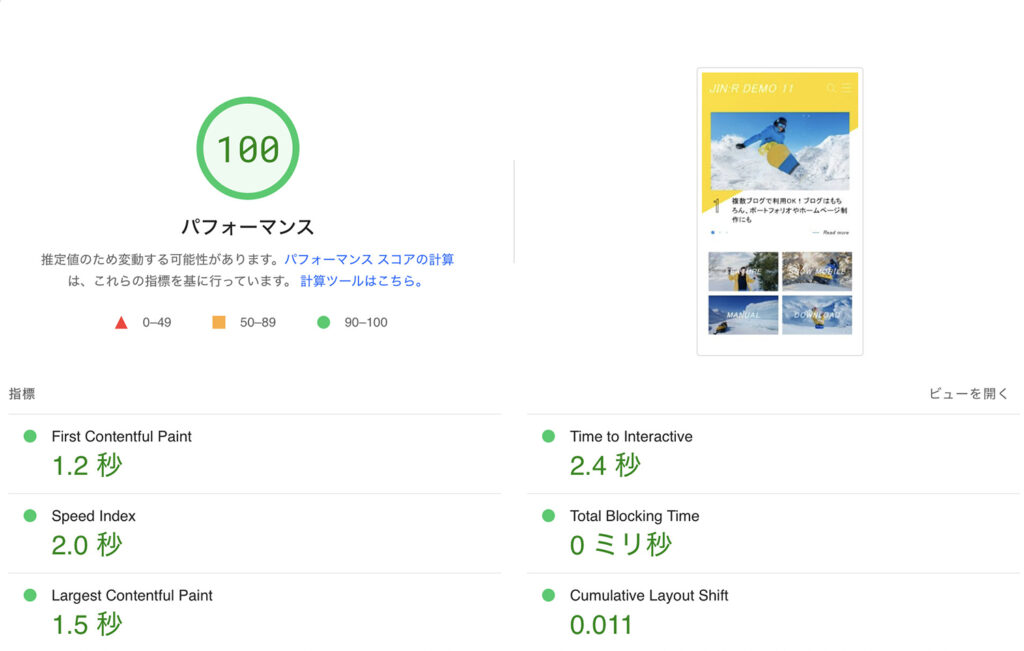Expand the metrics view via ビューを開く

[x=968, y=394]
